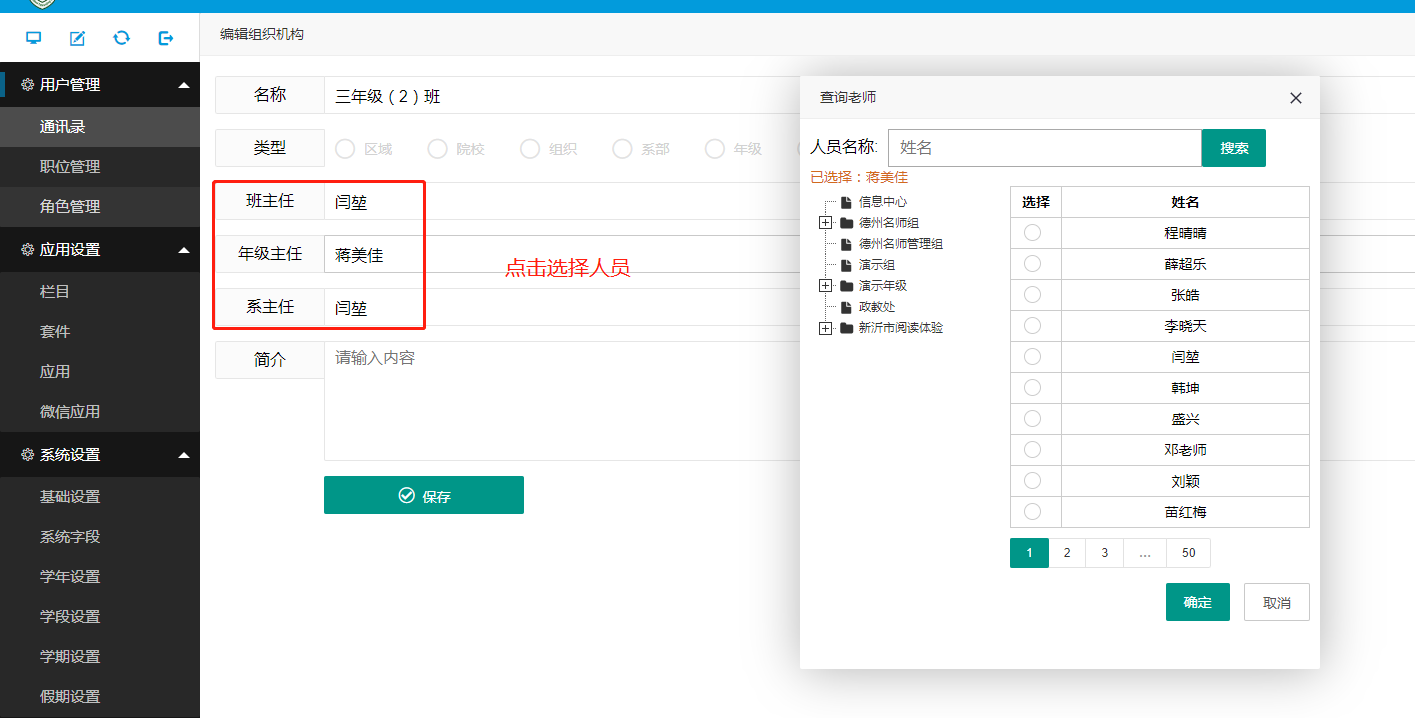Select the radio button for 韩坤
Image resolution: width=1415 pixels, height=718 pixels.
click(1033, 388)
